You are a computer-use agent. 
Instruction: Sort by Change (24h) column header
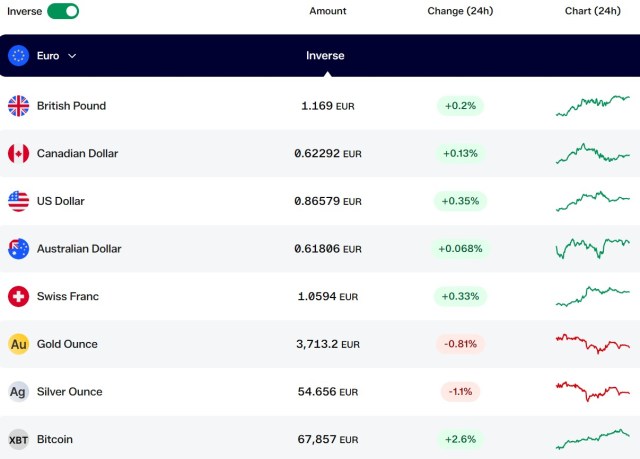[460, 11]
